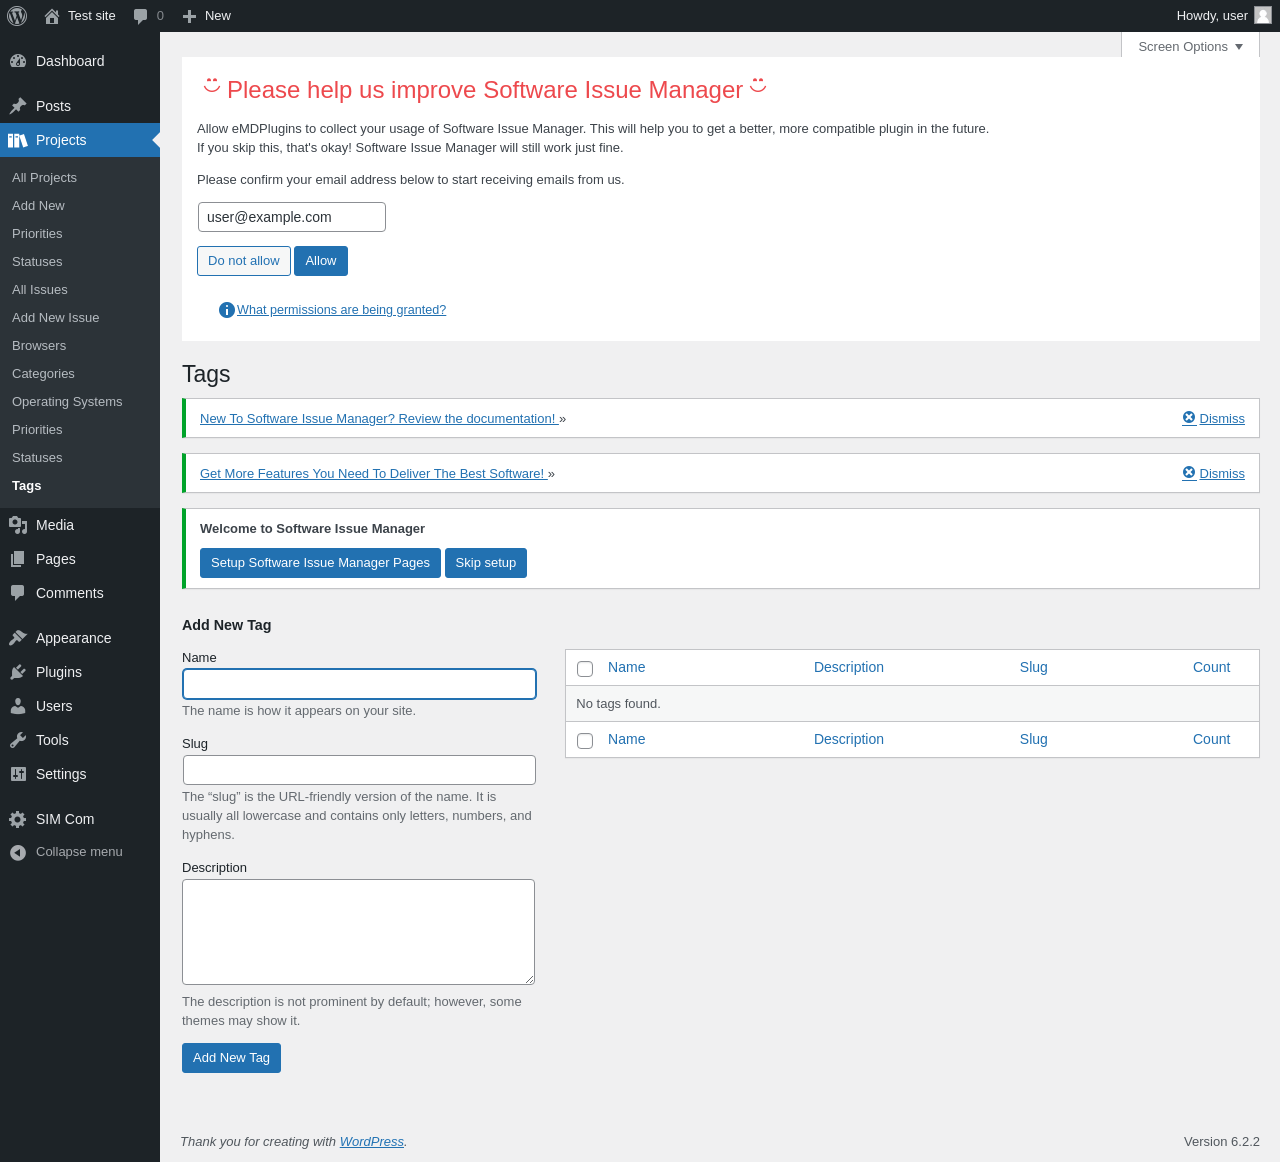This screenshot has height=1162, width=1280.
Task: Open Add New under Projects
Action: 38,206
